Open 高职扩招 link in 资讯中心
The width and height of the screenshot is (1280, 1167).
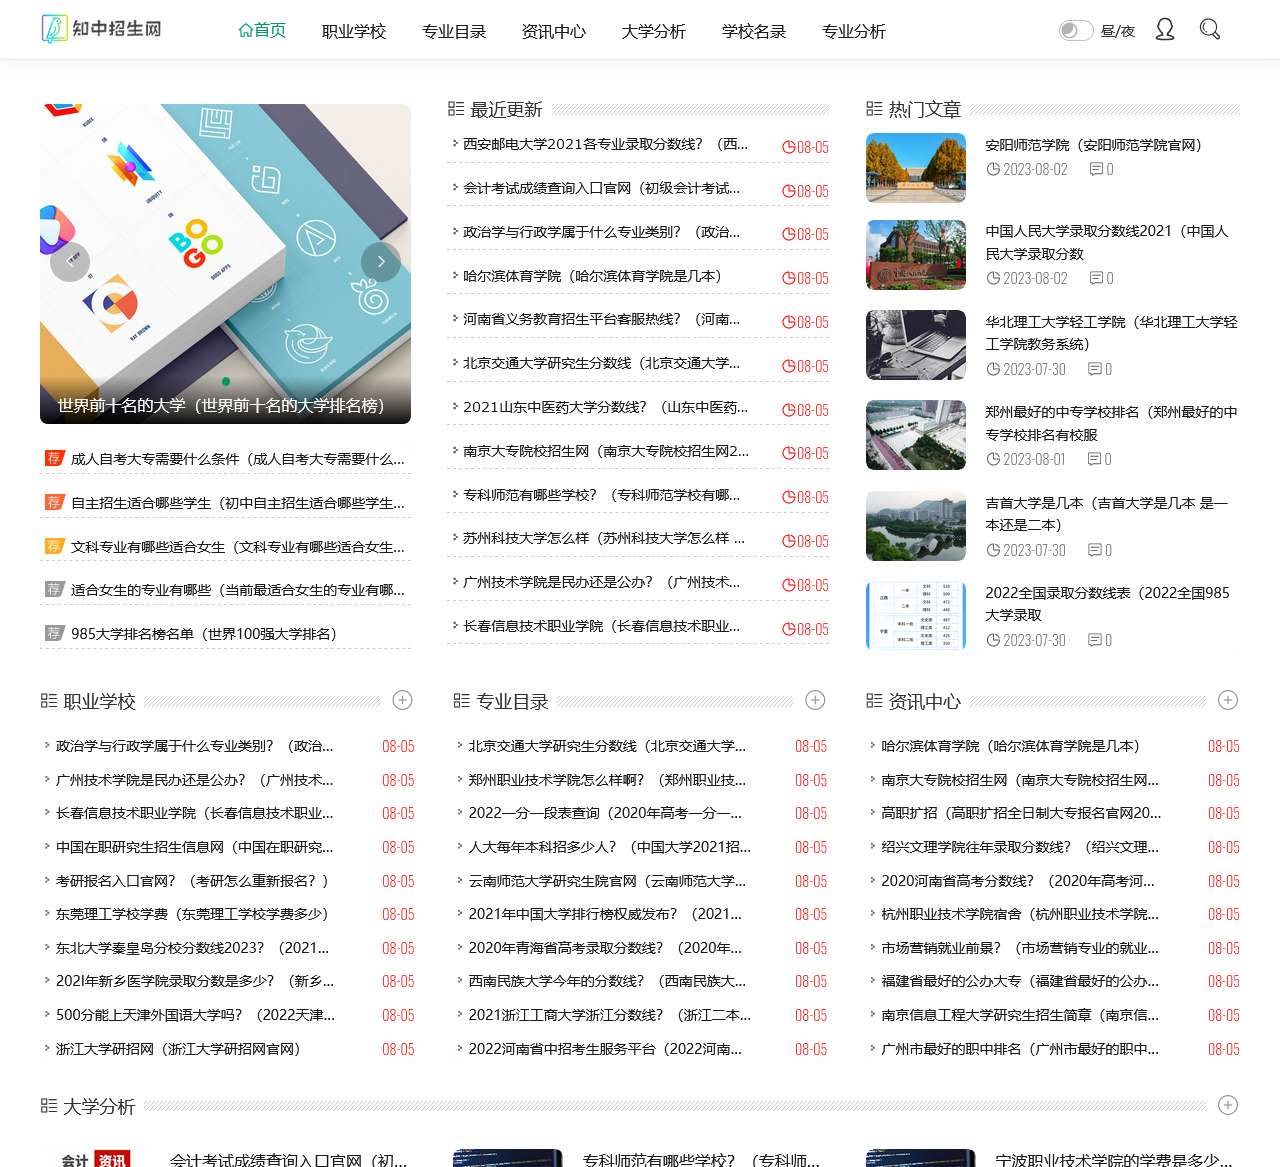[x=1021, y=813]
